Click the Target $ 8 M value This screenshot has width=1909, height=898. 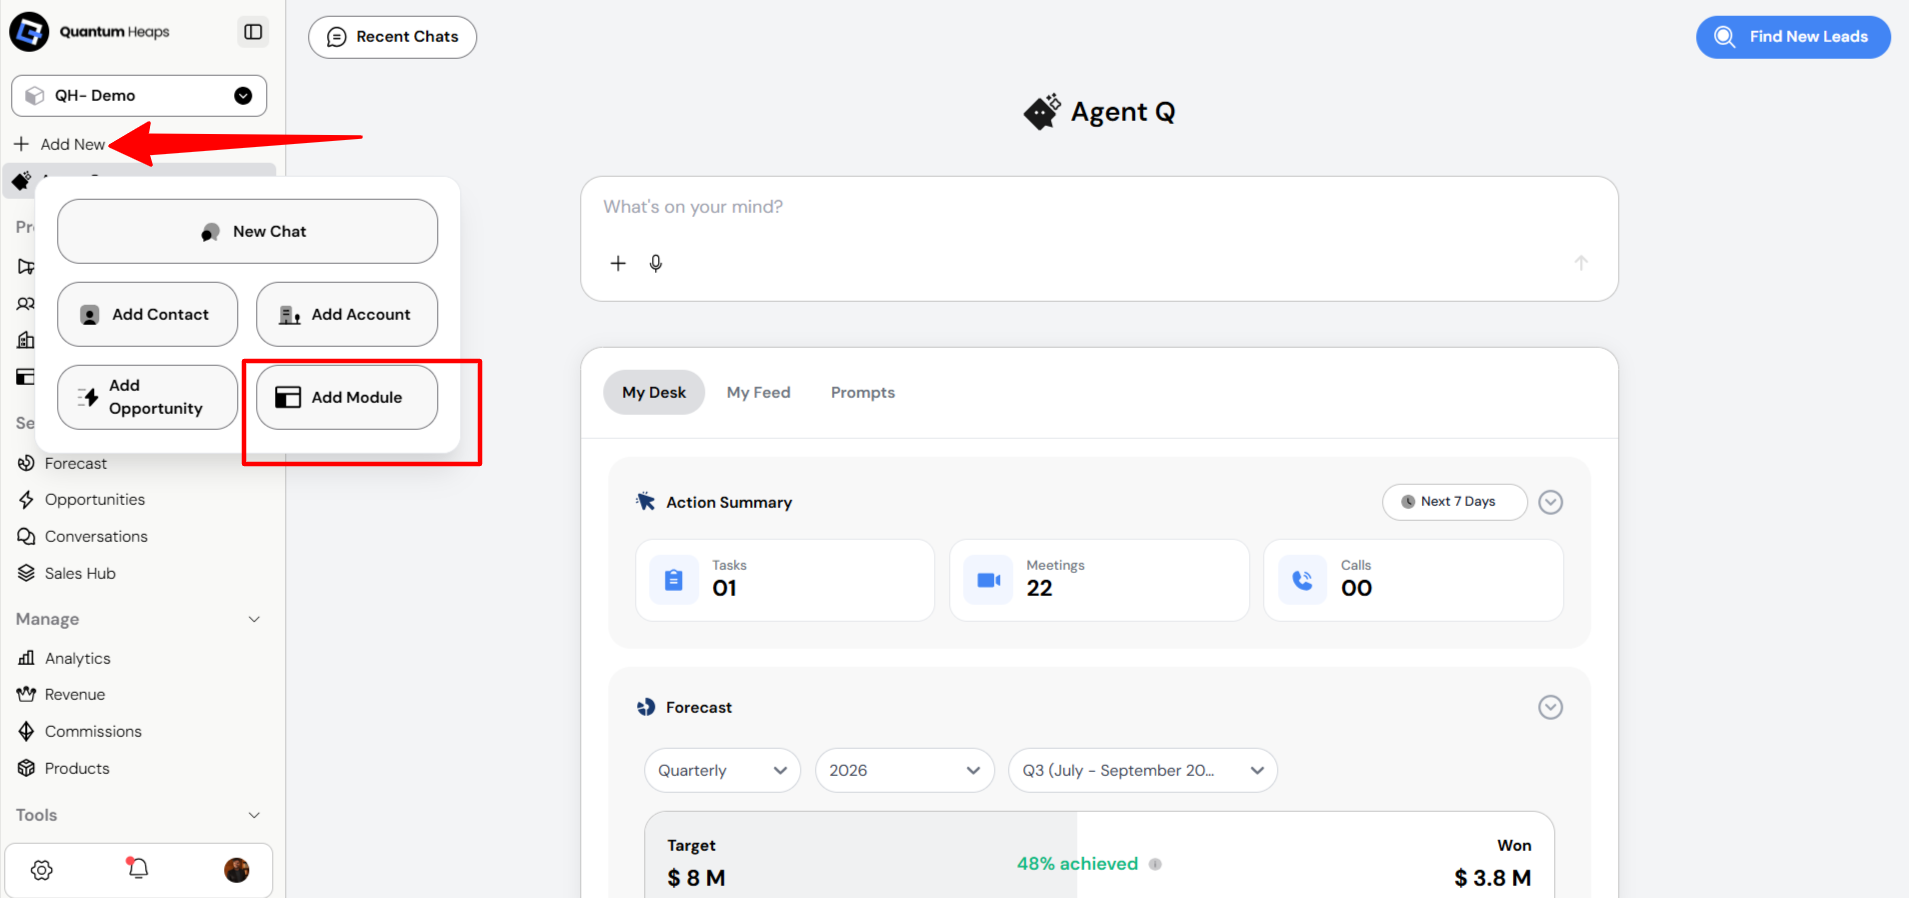(x=696, y=878)
